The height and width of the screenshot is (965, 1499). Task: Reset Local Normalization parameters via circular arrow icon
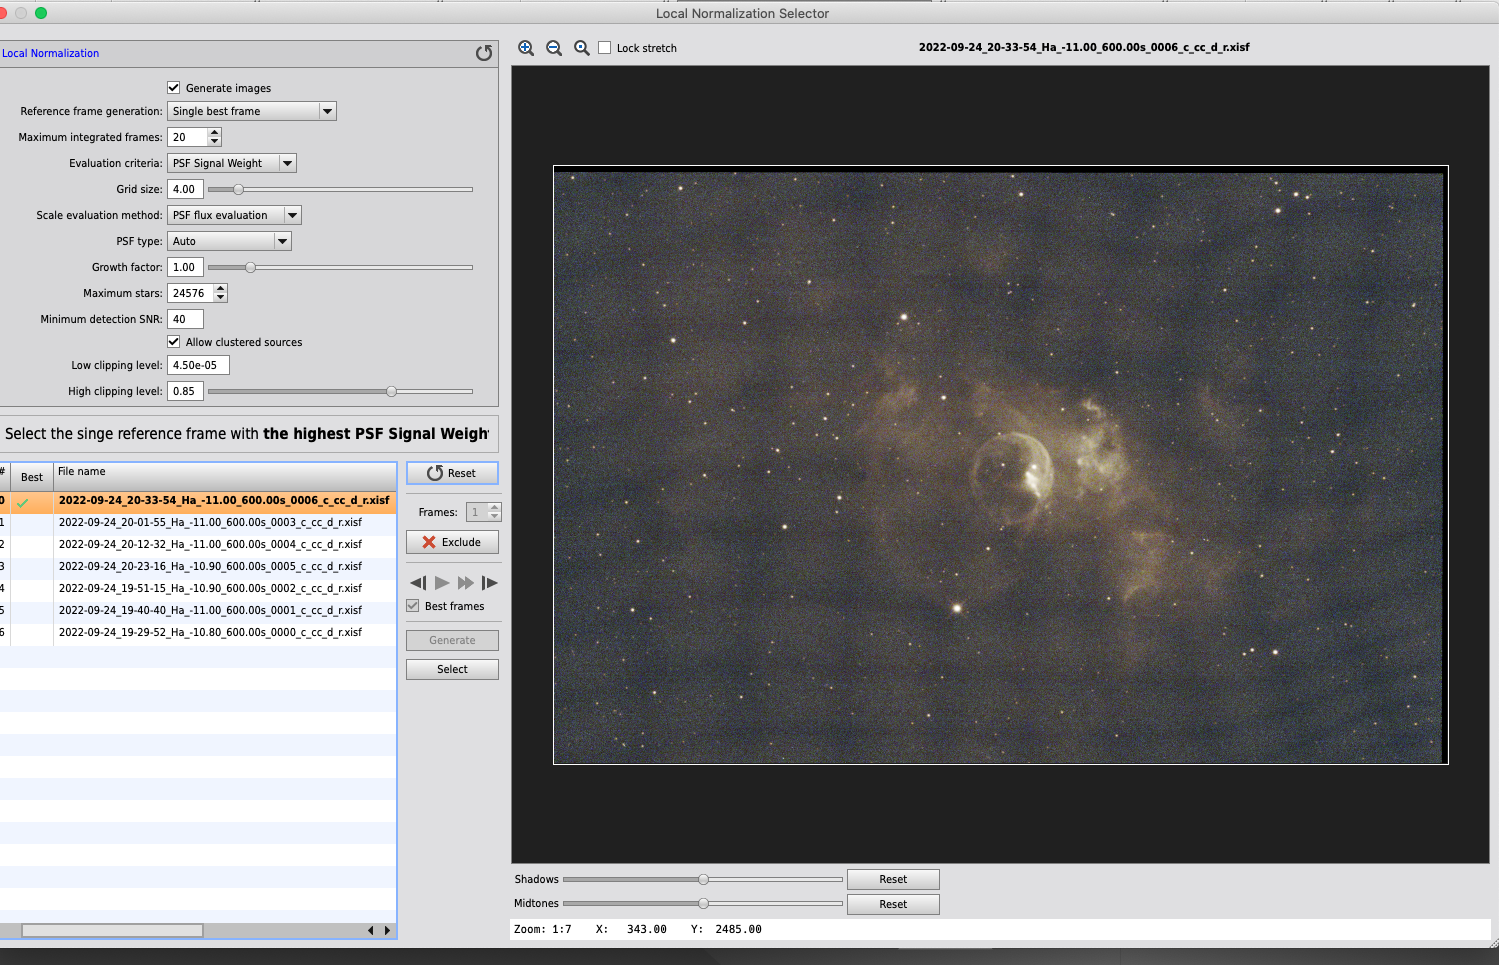[484, 53]
